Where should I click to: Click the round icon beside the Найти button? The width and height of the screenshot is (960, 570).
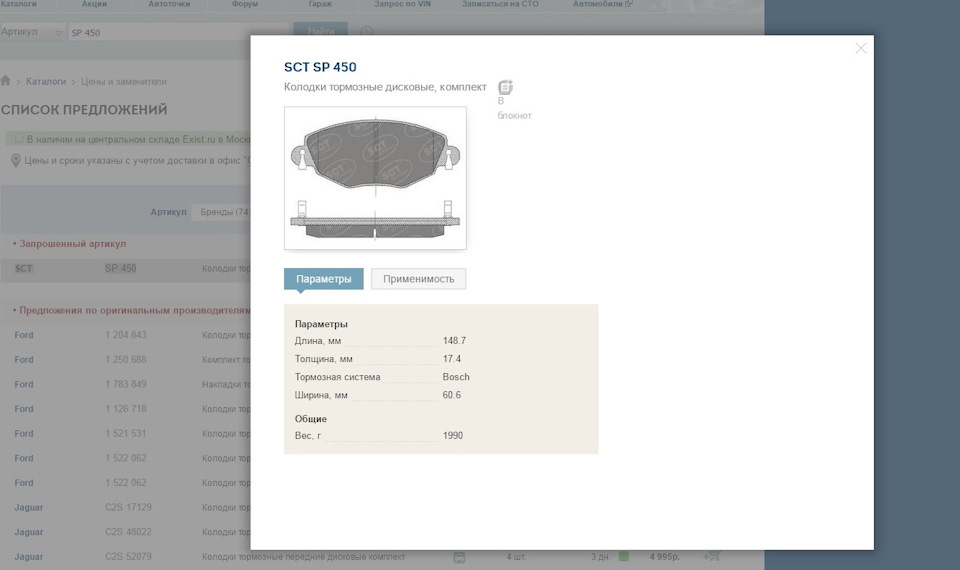pos(366,31)
